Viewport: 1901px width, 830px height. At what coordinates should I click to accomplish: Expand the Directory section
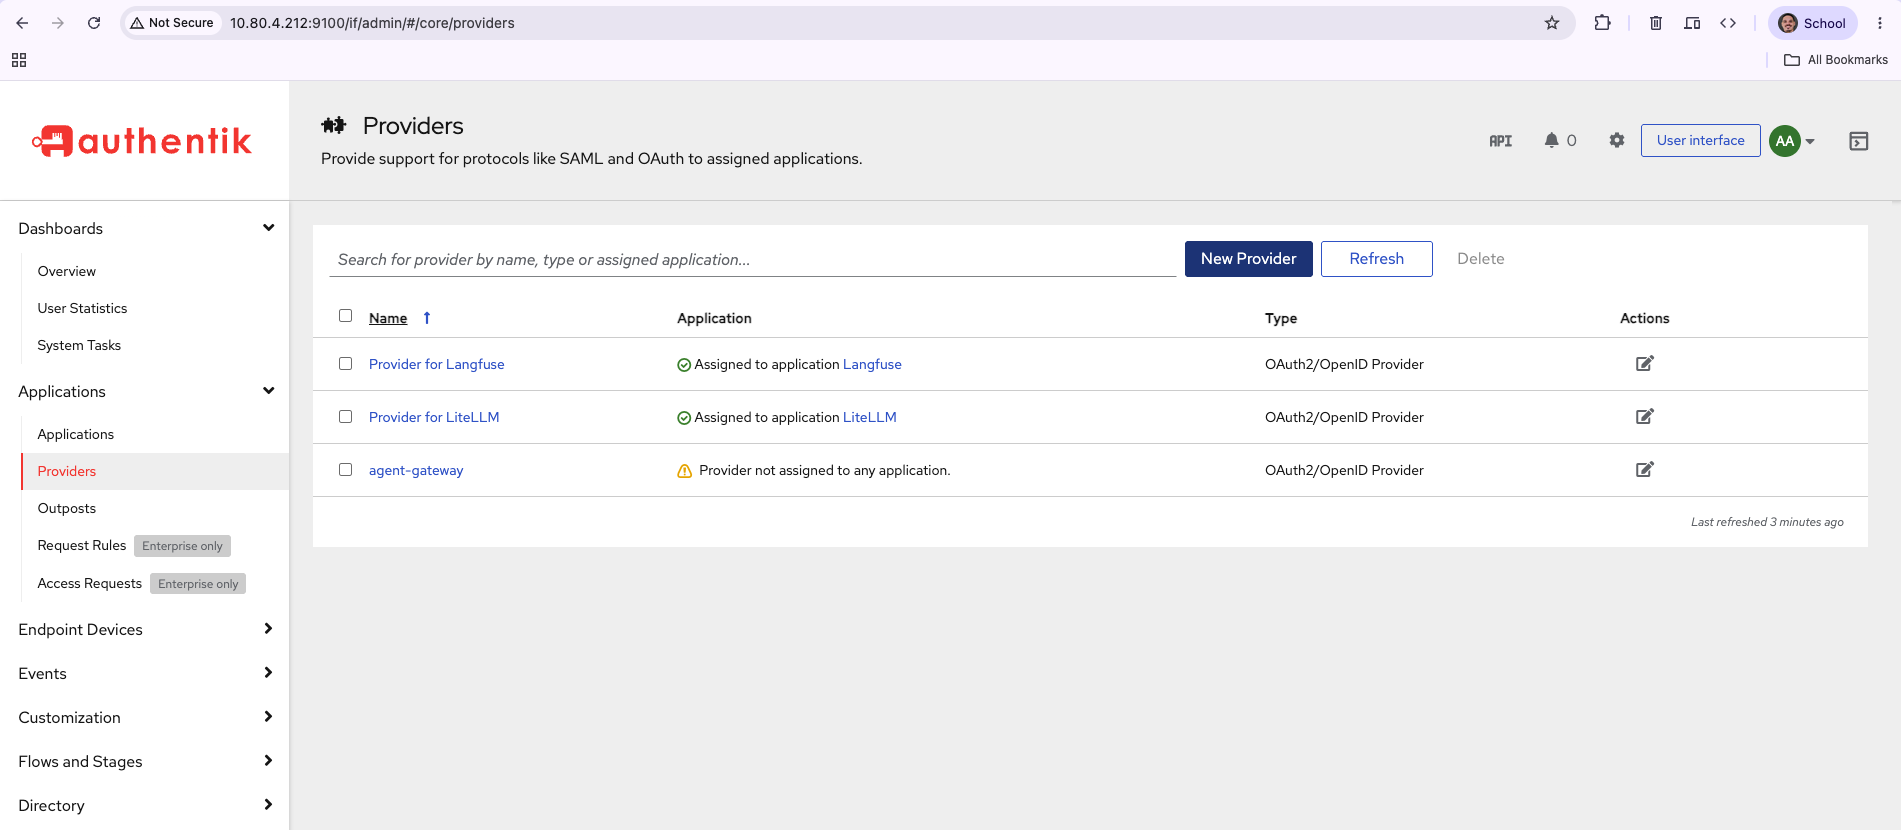(145, 805)
